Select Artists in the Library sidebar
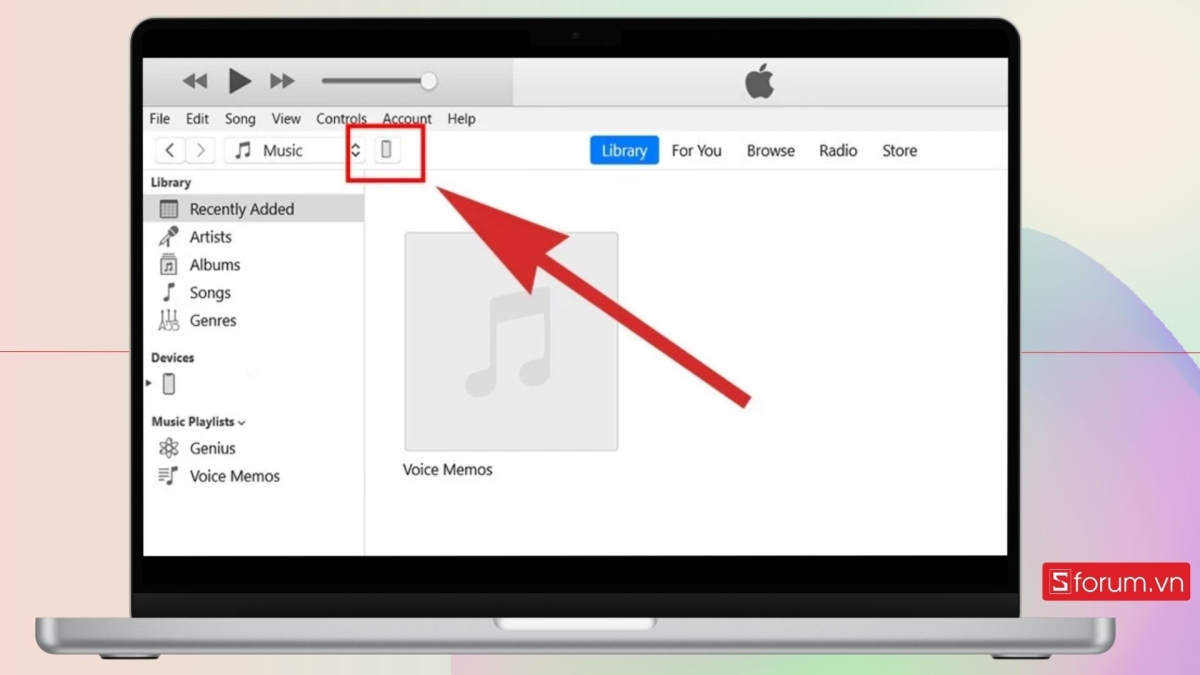Viewport: 1200px width, 675px height. [210, 237]
